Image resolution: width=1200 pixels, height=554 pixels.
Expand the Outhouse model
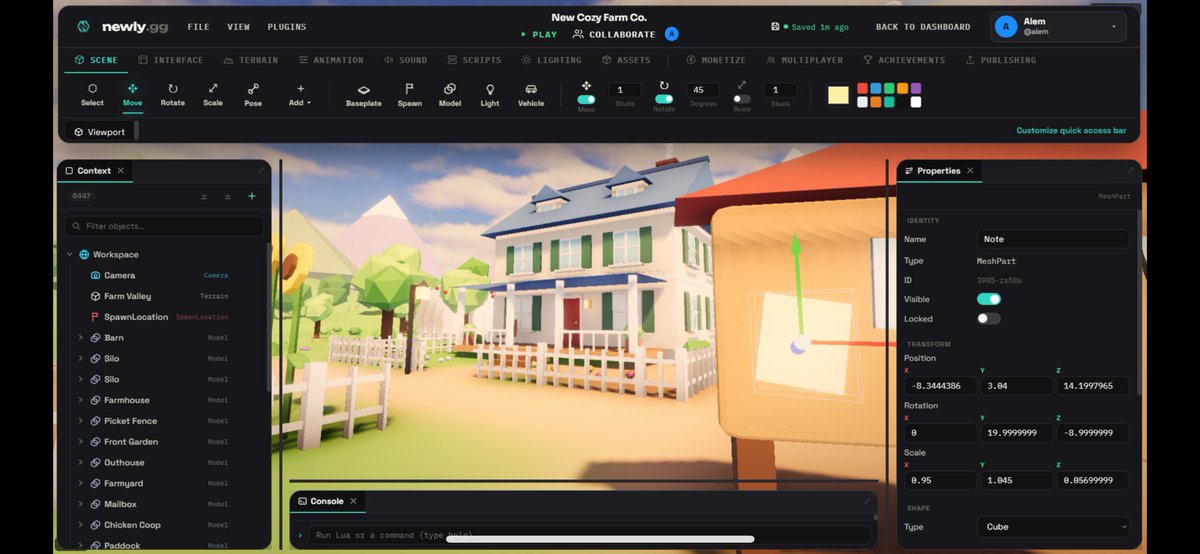81,463
